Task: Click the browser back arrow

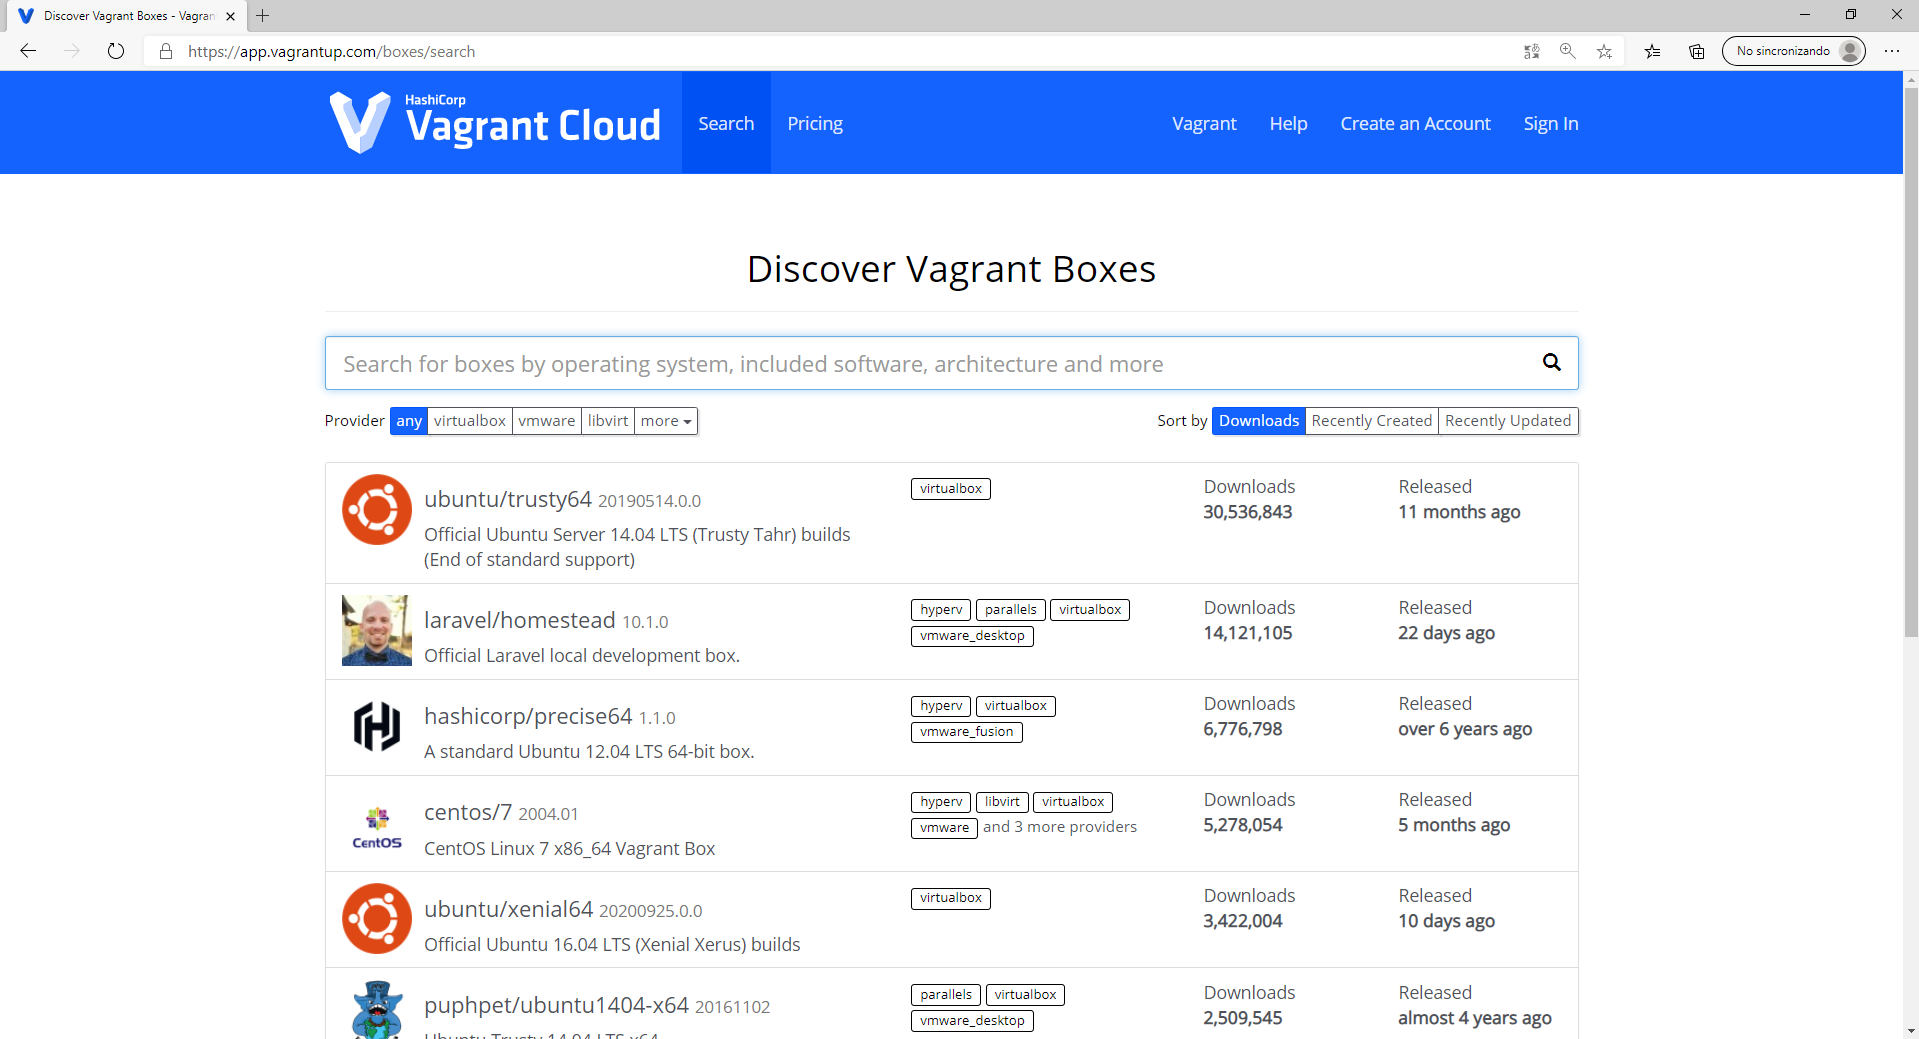Action: tap(28, 51)
